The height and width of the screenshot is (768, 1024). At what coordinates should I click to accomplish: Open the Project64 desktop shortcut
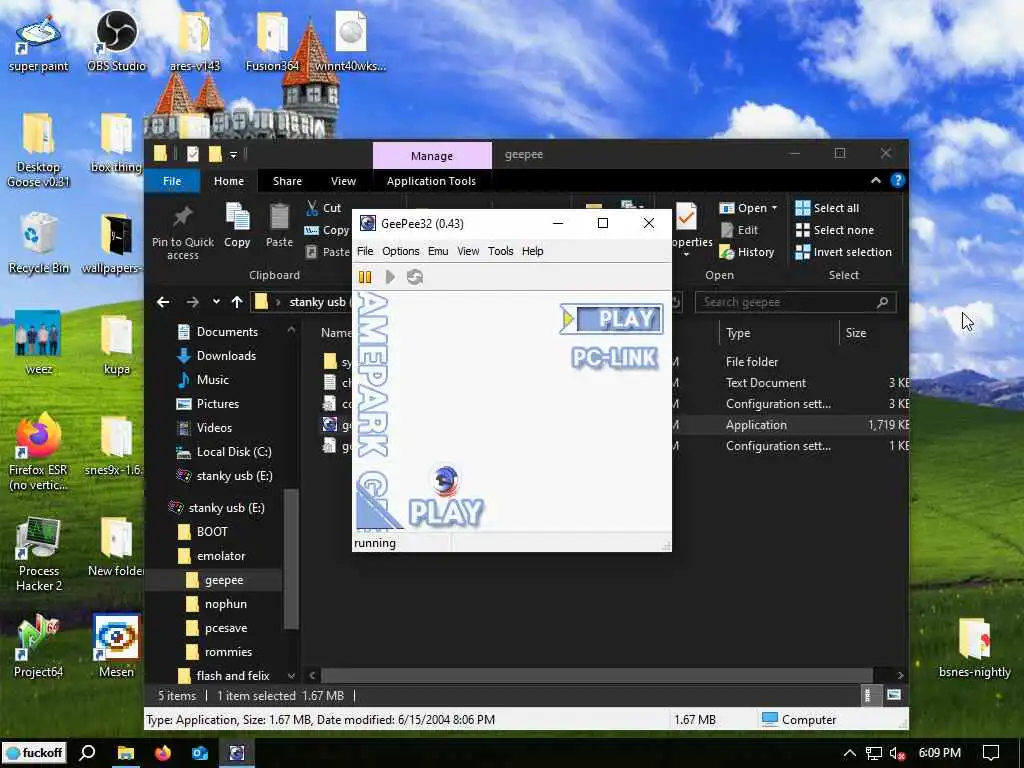tap(38, 647)
